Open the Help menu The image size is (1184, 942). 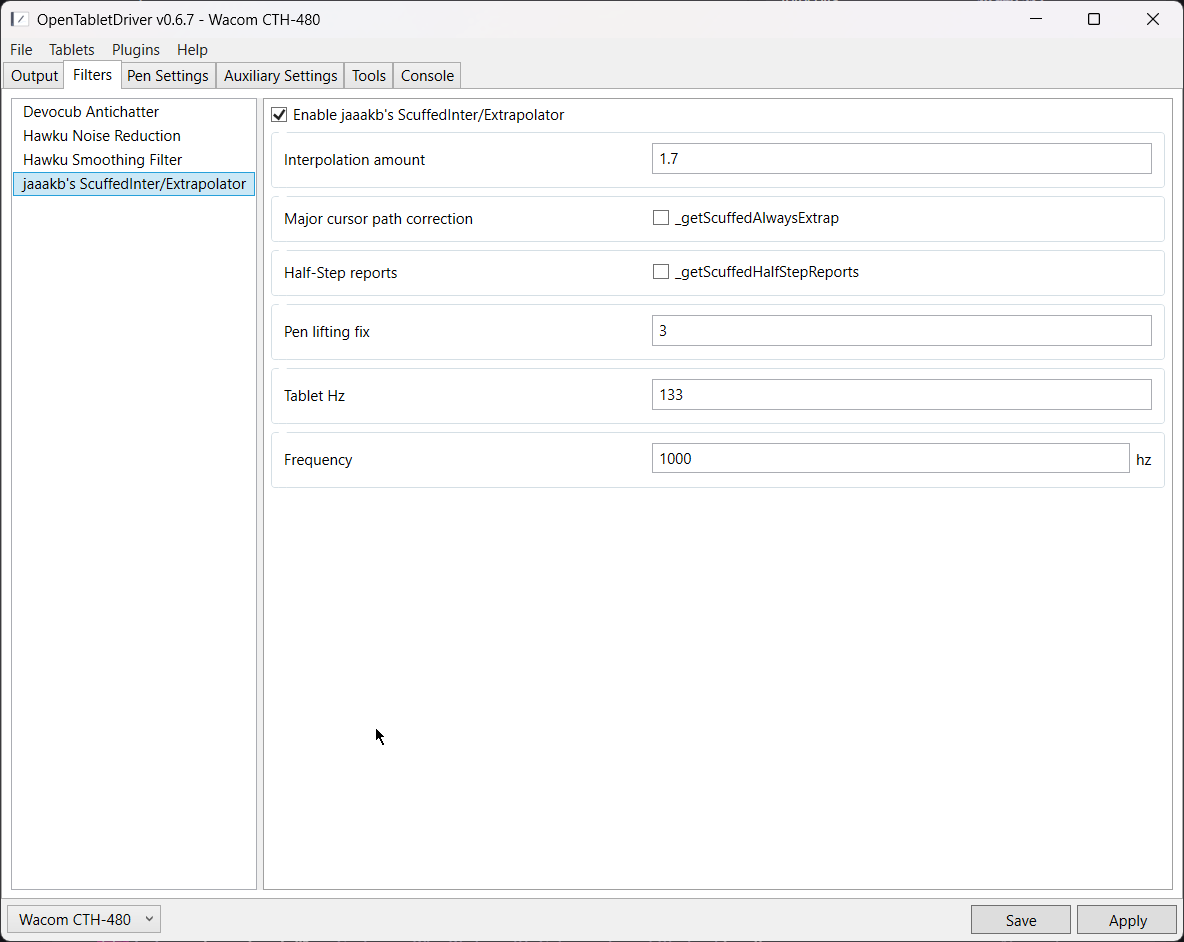point(193,50)
